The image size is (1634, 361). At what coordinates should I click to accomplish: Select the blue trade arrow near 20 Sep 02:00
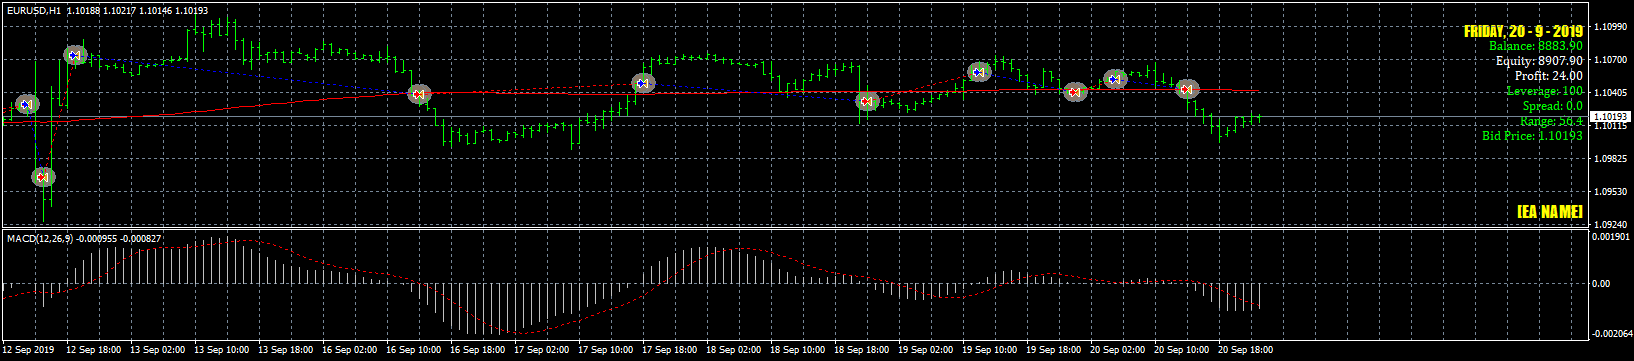tap(1115, 79)
